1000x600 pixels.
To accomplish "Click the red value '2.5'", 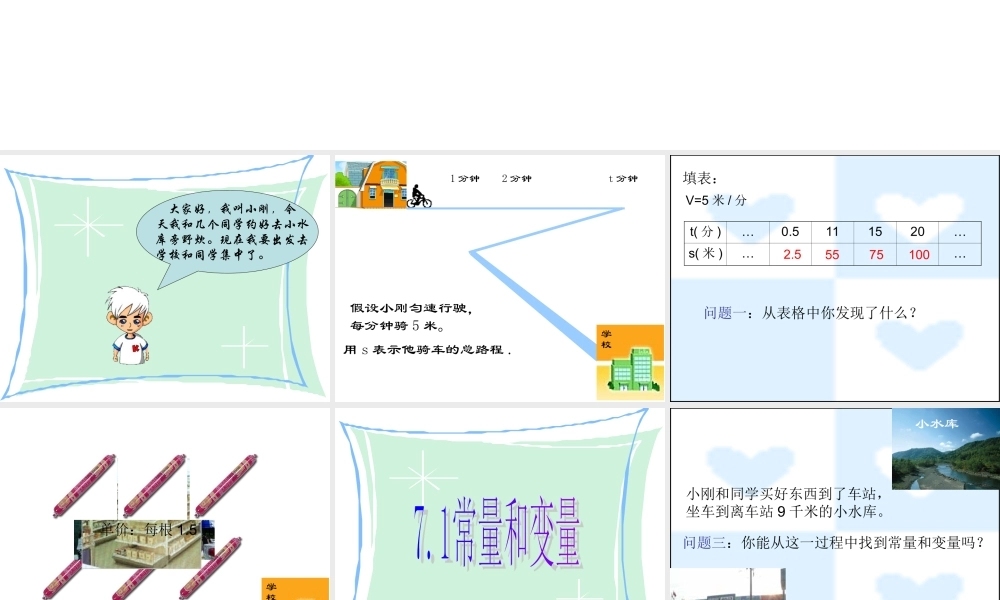I will pos(792,254).
